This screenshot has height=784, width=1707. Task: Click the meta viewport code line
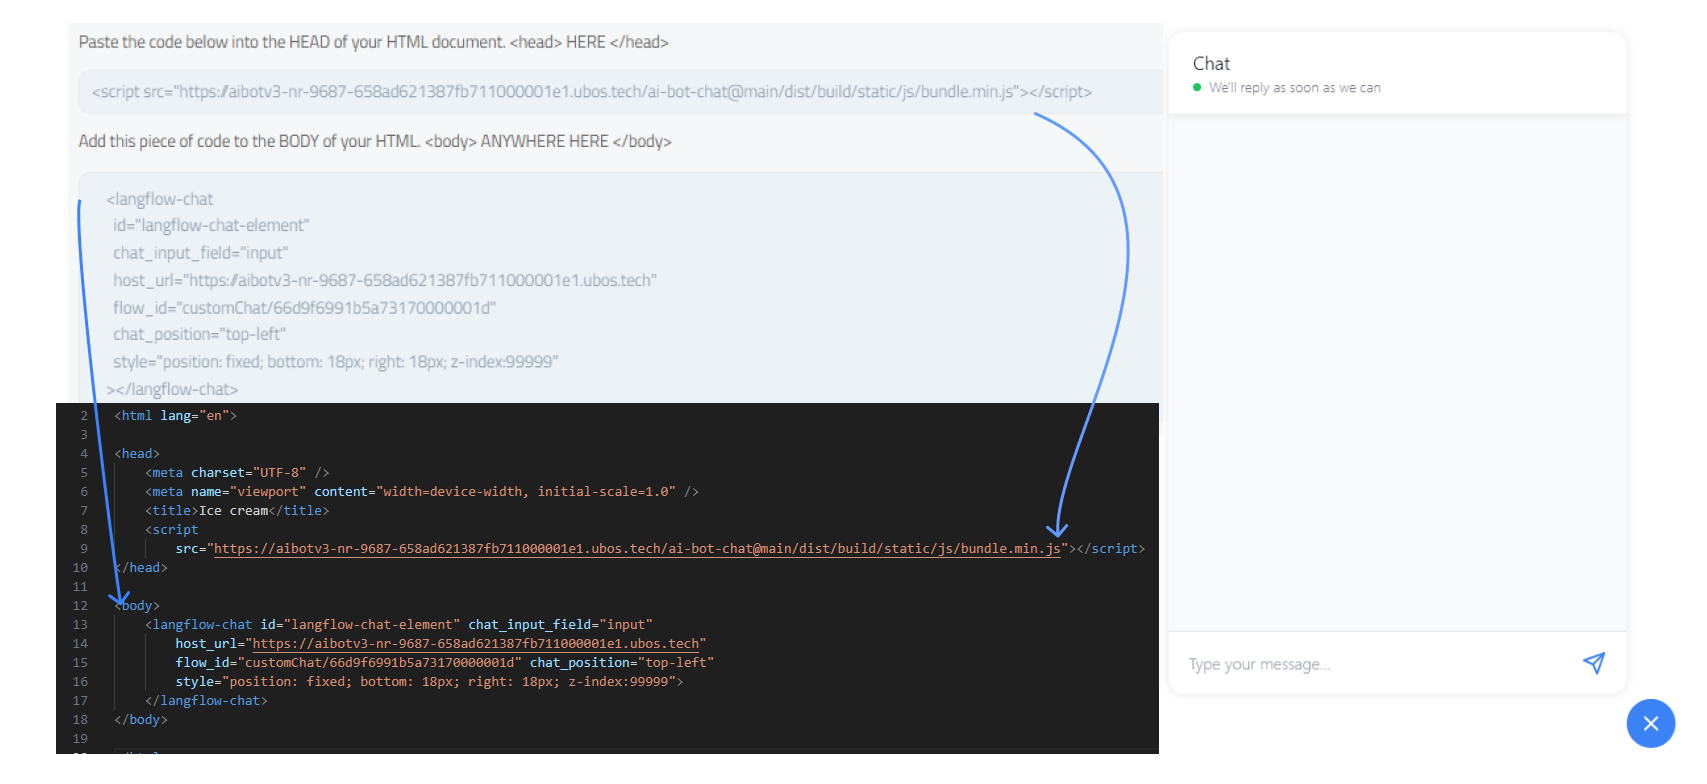422,492
